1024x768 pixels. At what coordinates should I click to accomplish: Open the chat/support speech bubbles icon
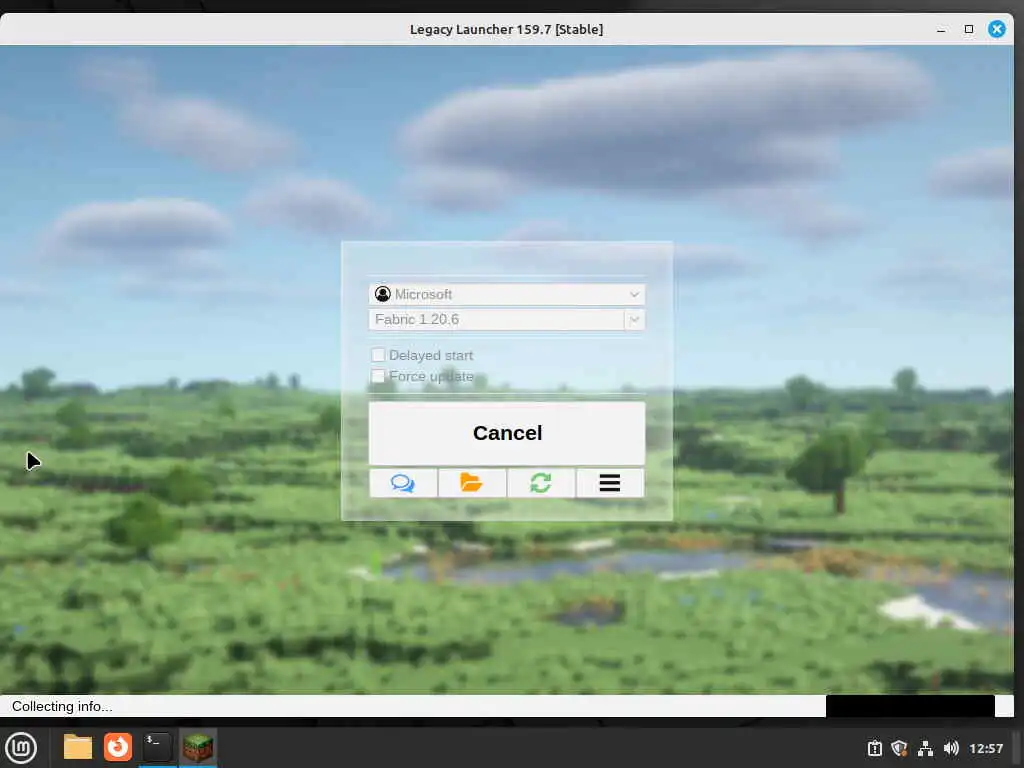pyautogui.click(x=403, y=483)
